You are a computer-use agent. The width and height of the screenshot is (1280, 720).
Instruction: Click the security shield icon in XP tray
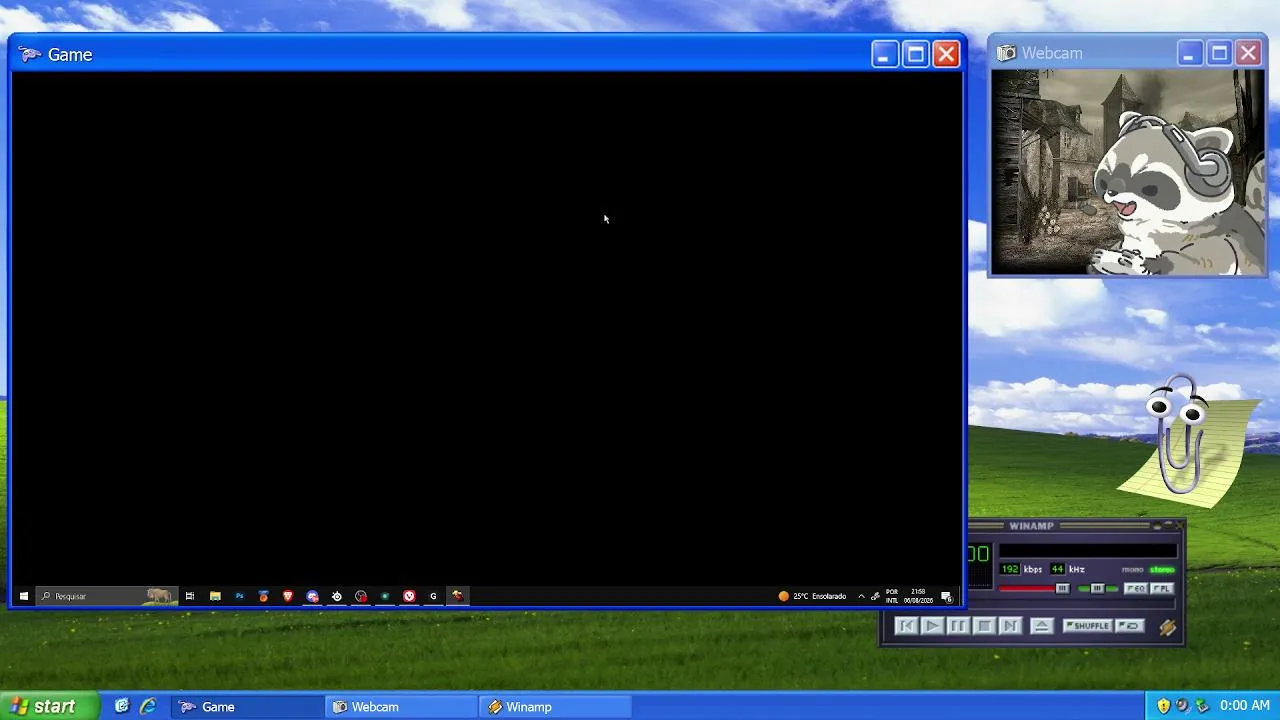pos(1164,706)
